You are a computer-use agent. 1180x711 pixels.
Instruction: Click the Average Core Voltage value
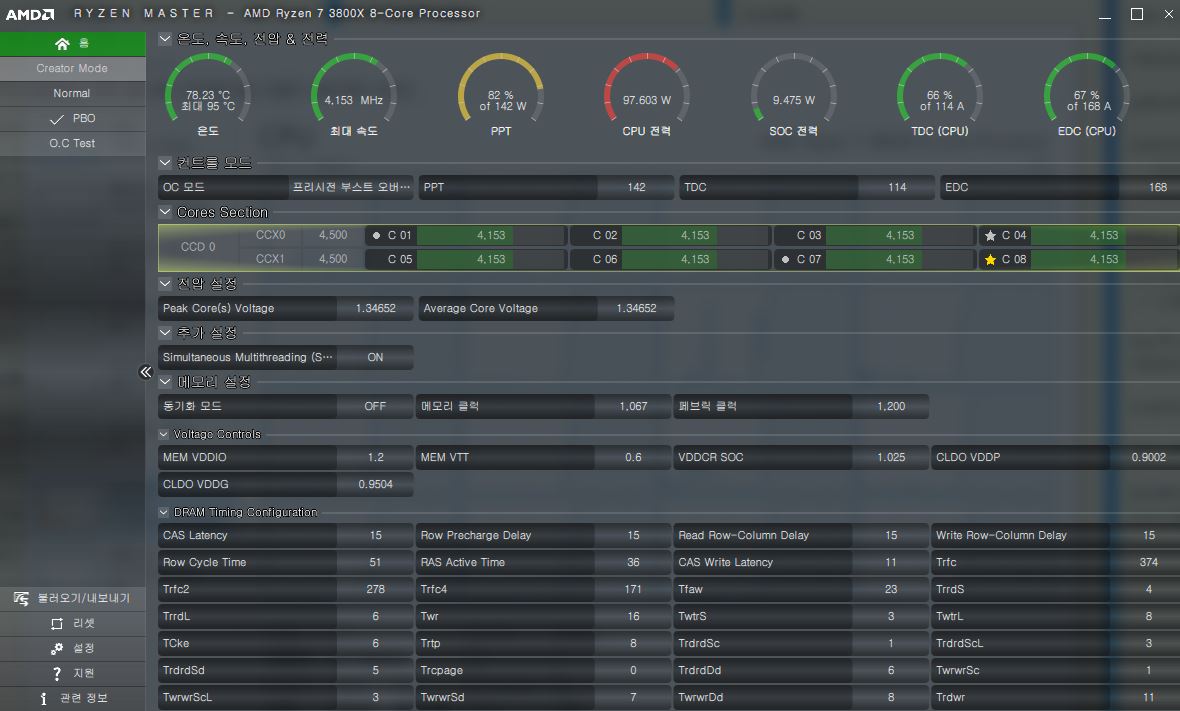tap(636, 308)
